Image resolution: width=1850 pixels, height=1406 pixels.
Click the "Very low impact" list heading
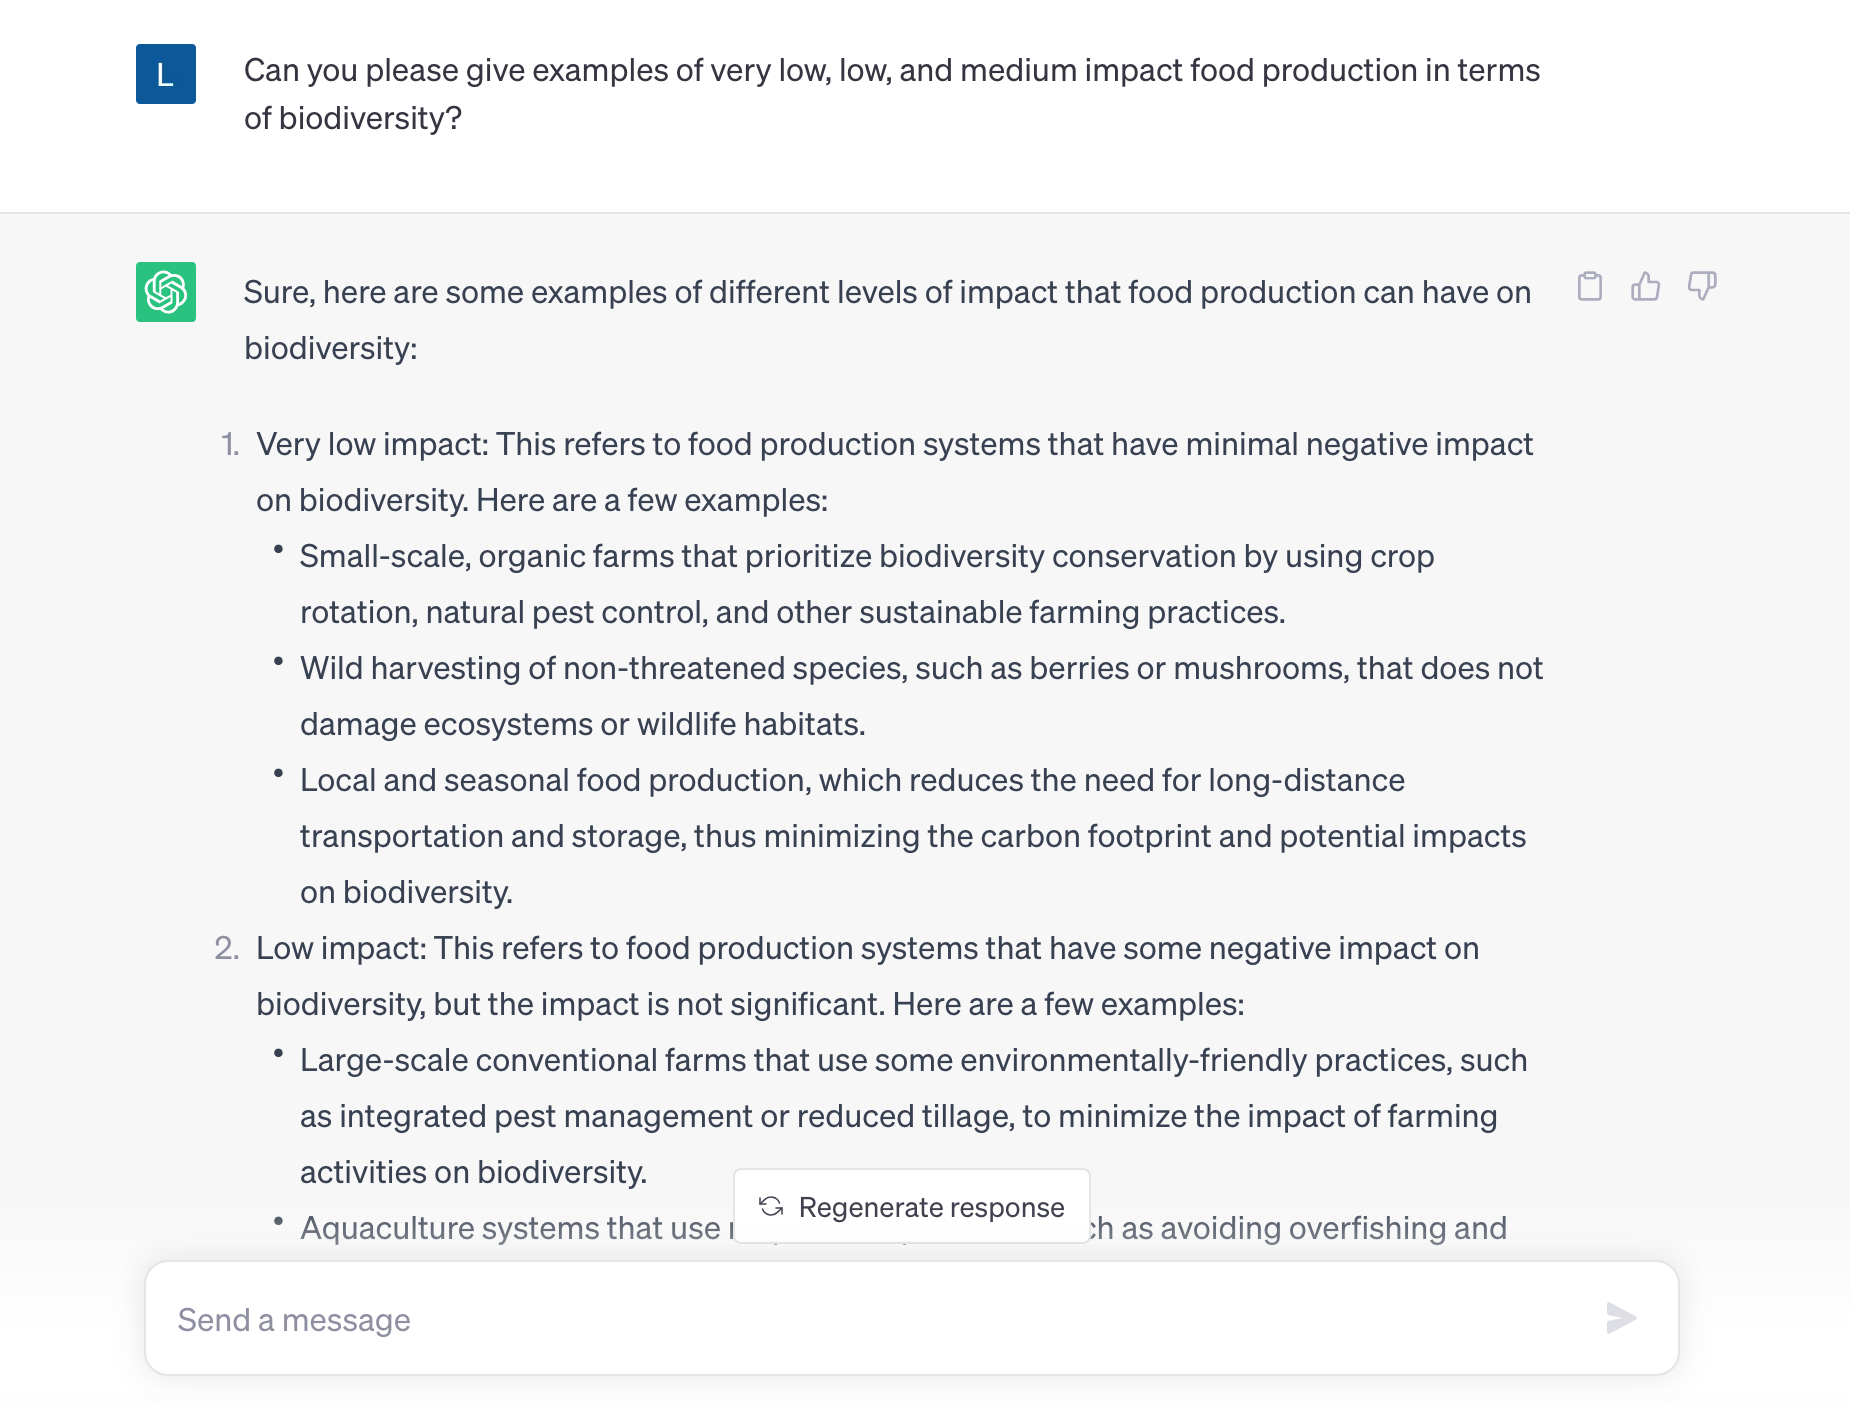point(371,445)
